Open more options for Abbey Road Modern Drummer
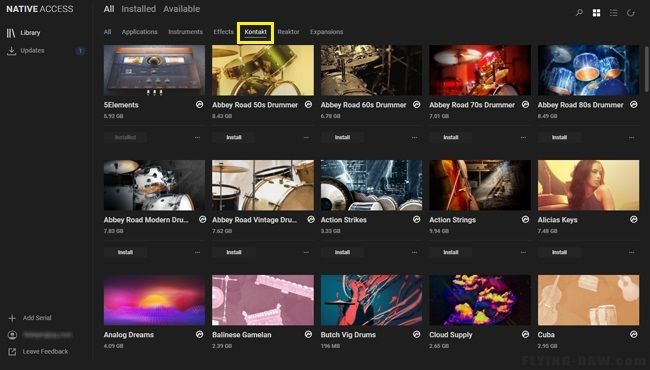The width and height of the screenshot is (650, 370). [197, 252]
